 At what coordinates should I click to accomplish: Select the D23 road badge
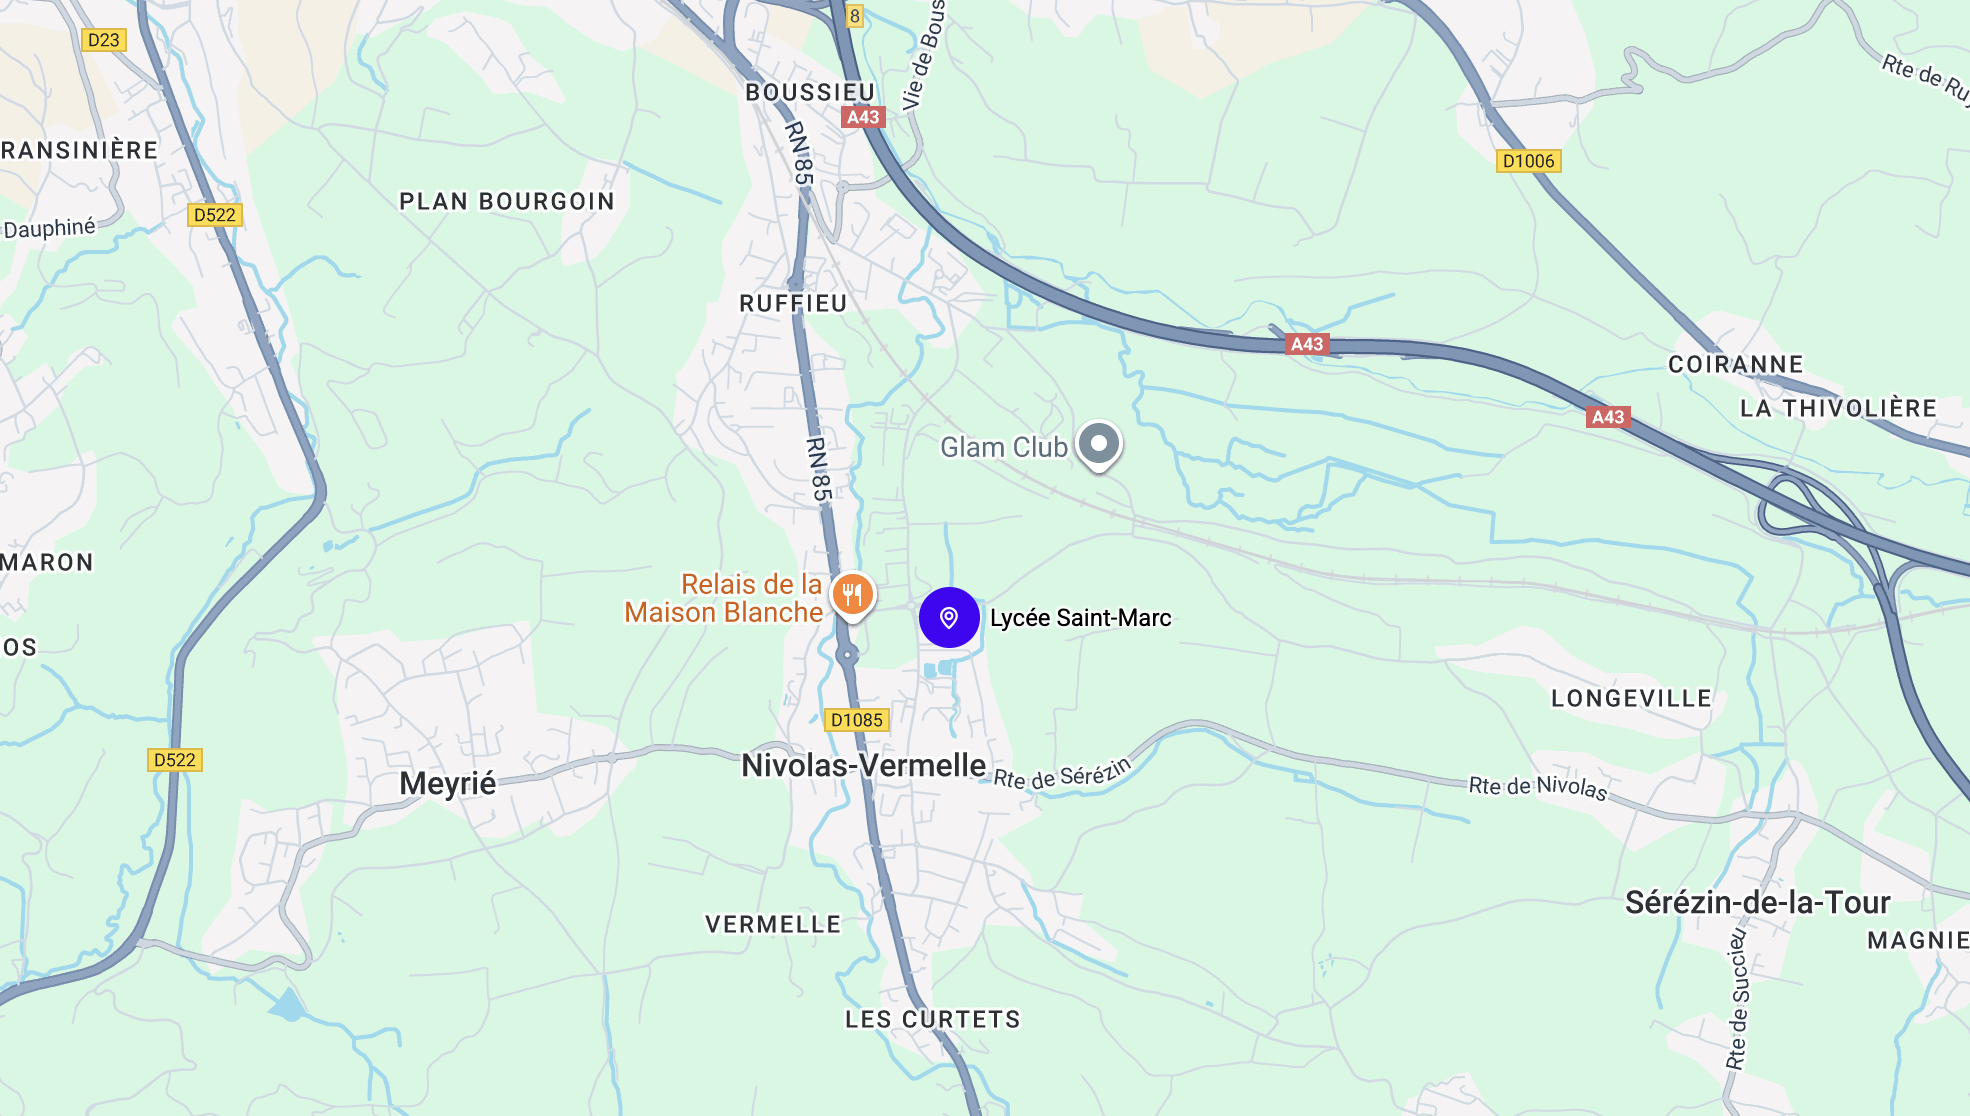coord(103,40)
